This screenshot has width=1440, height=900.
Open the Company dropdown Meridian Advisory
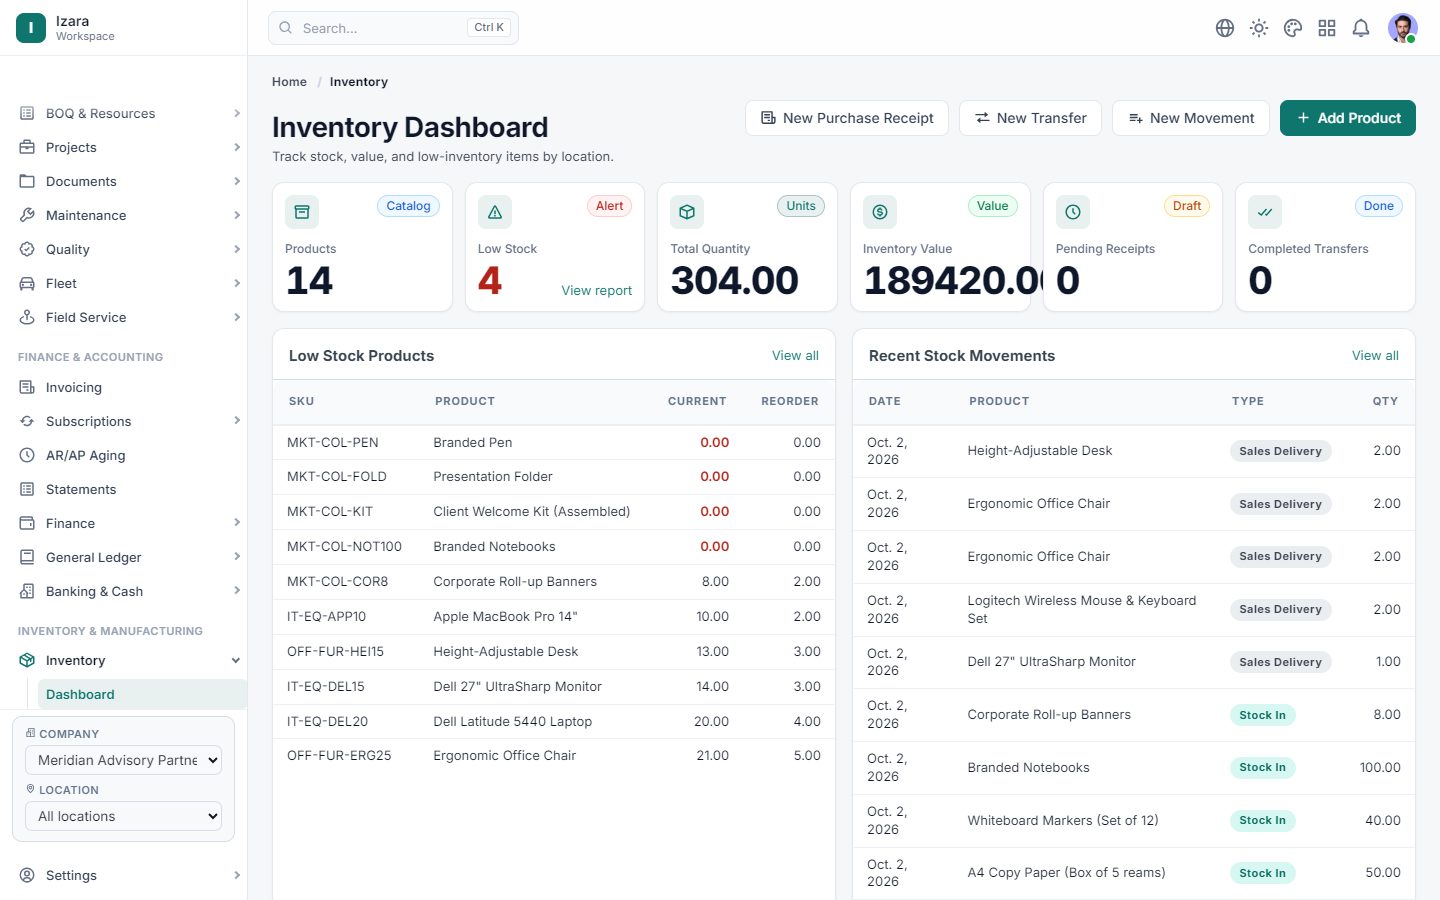123,760
